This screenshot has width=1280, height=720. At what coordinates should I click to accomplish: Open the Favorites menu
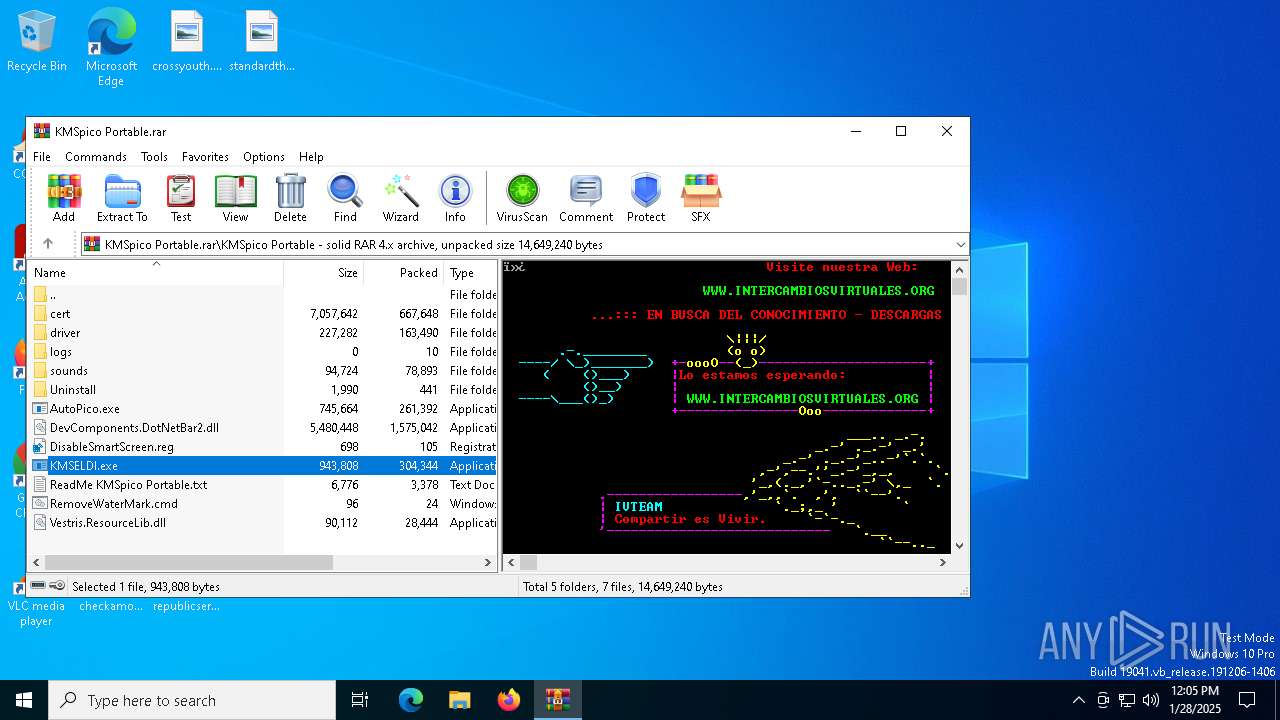tap(205, 157)
